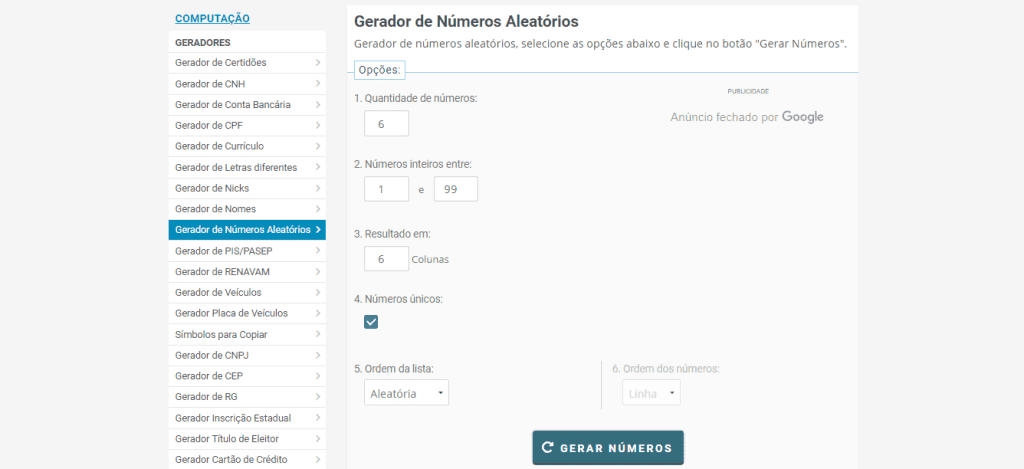The image size is (1024, 469).
Task: Click chevron arrow beside Símbolos para Copiar
Action: 317,334
